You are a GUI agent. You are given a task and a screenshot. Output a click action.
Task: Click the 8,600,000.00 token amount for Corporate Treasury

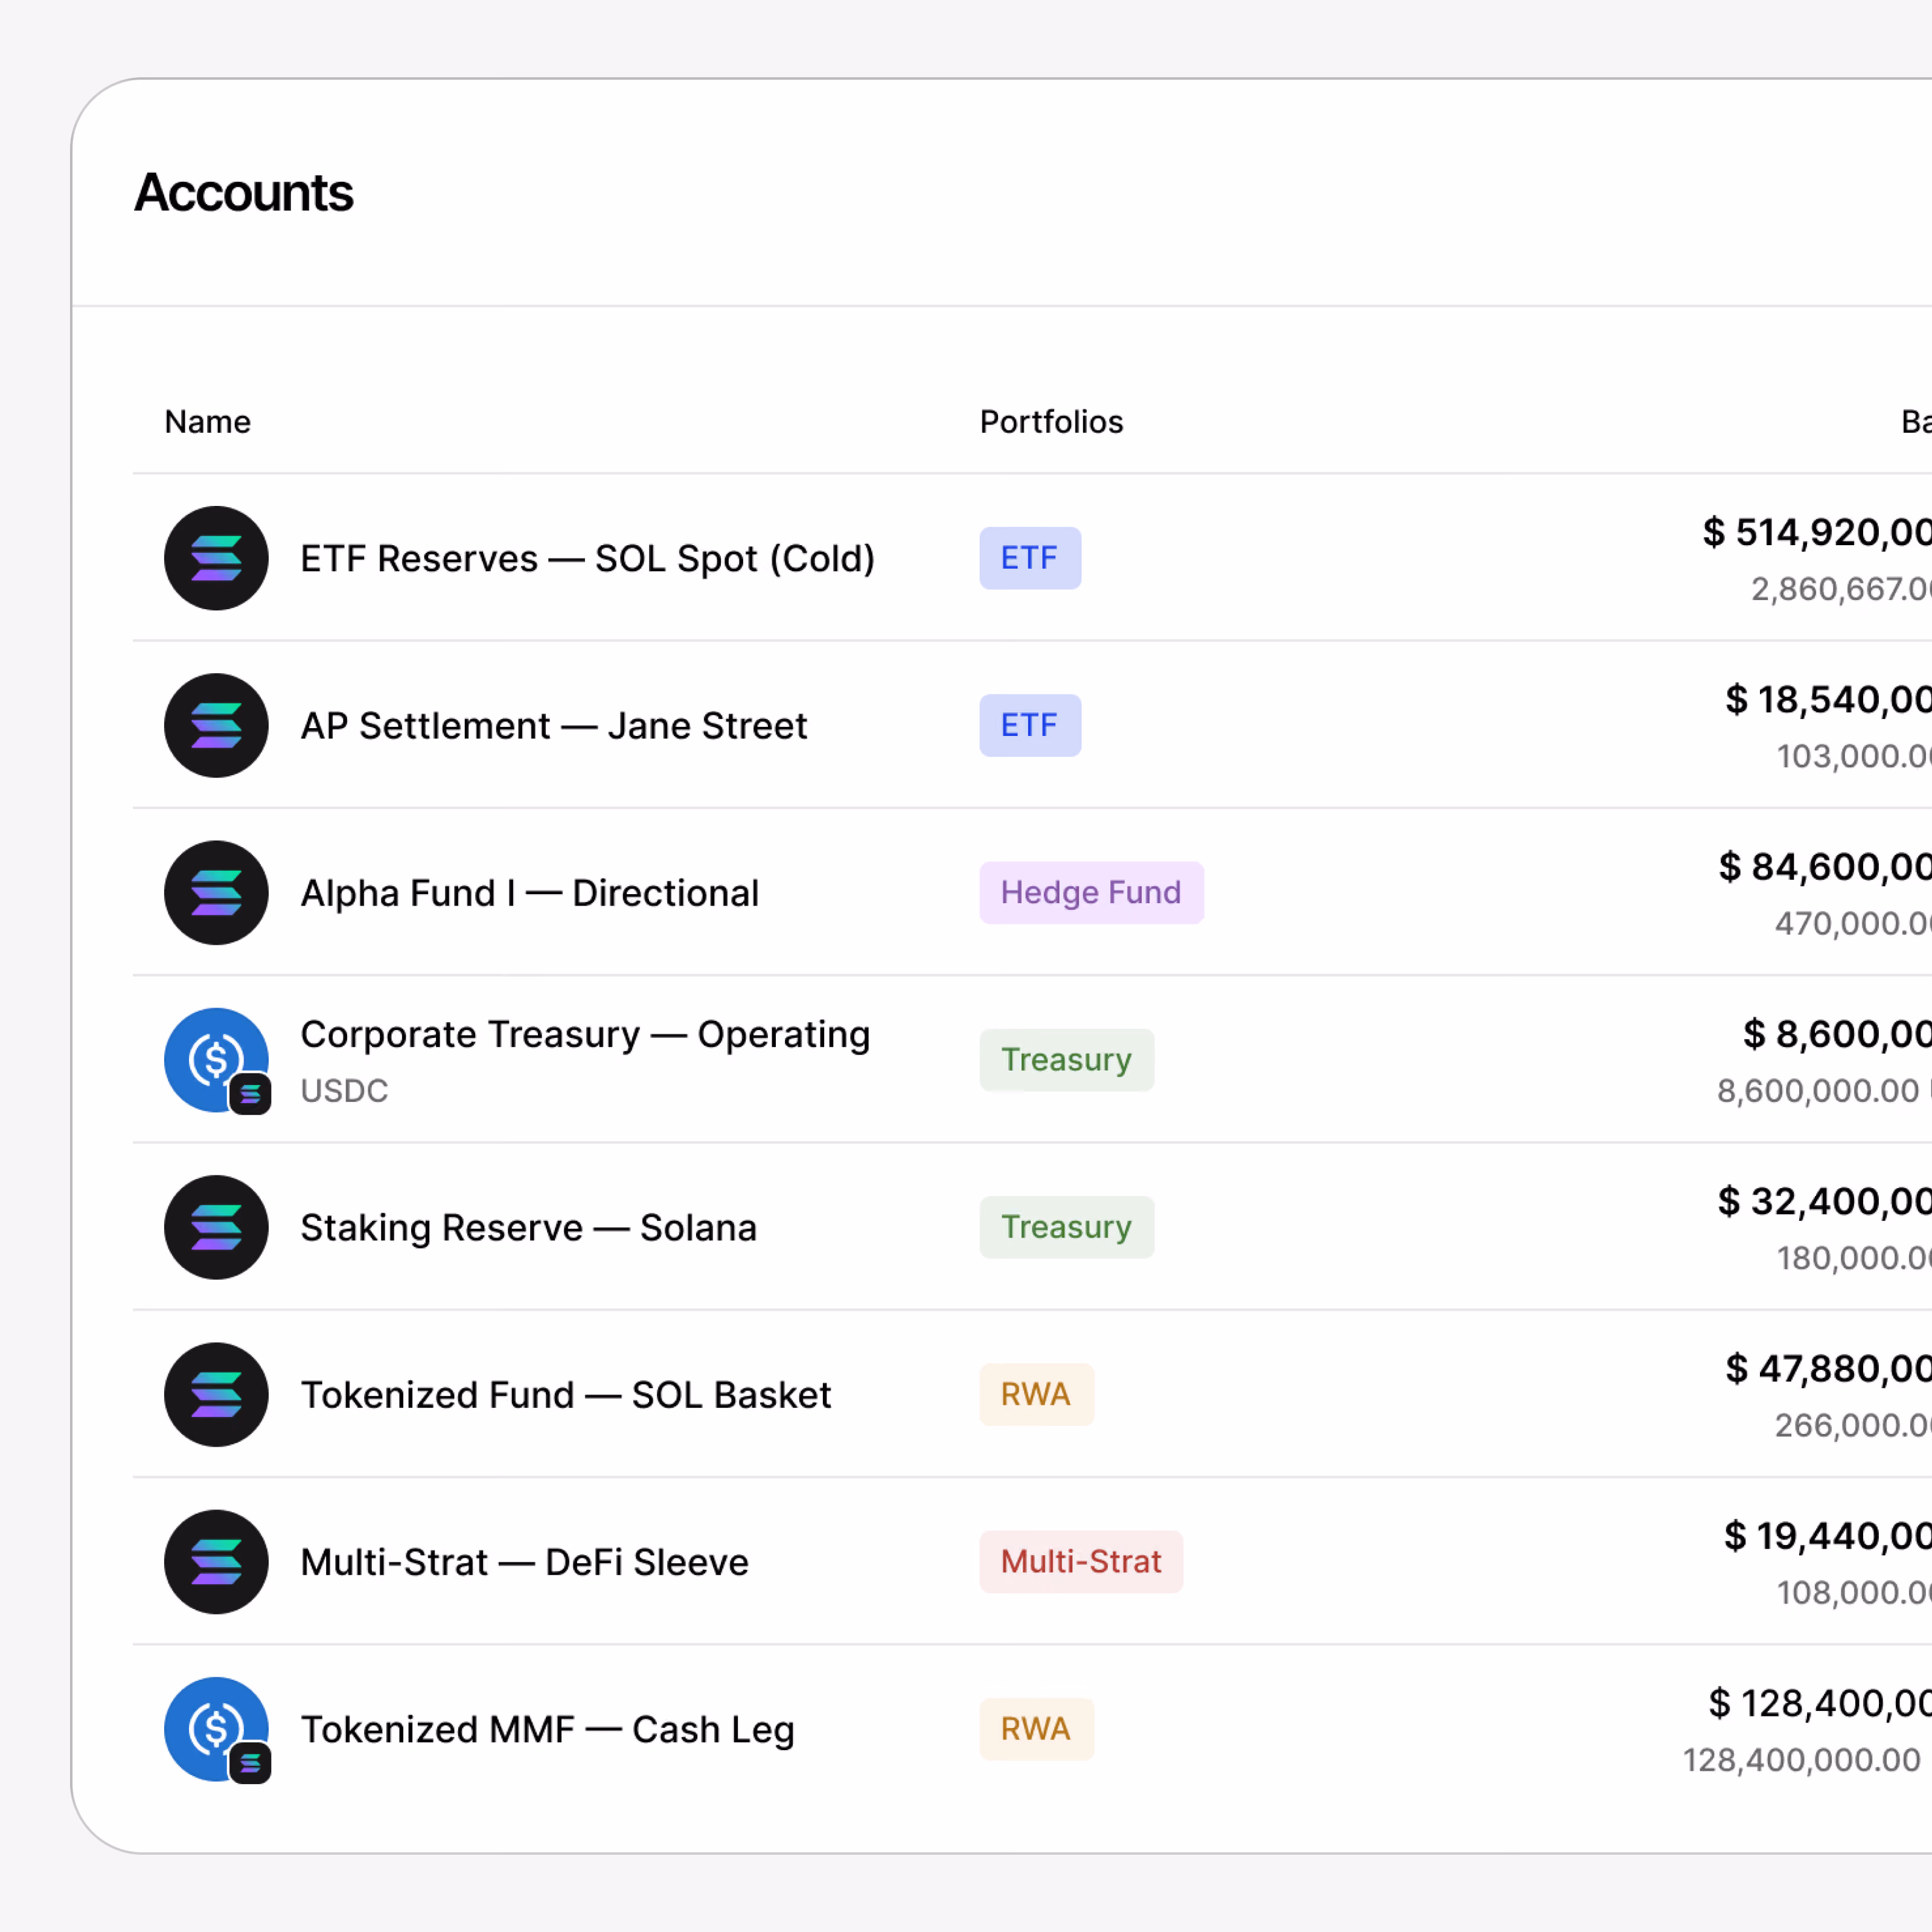coord(1824,1090)
